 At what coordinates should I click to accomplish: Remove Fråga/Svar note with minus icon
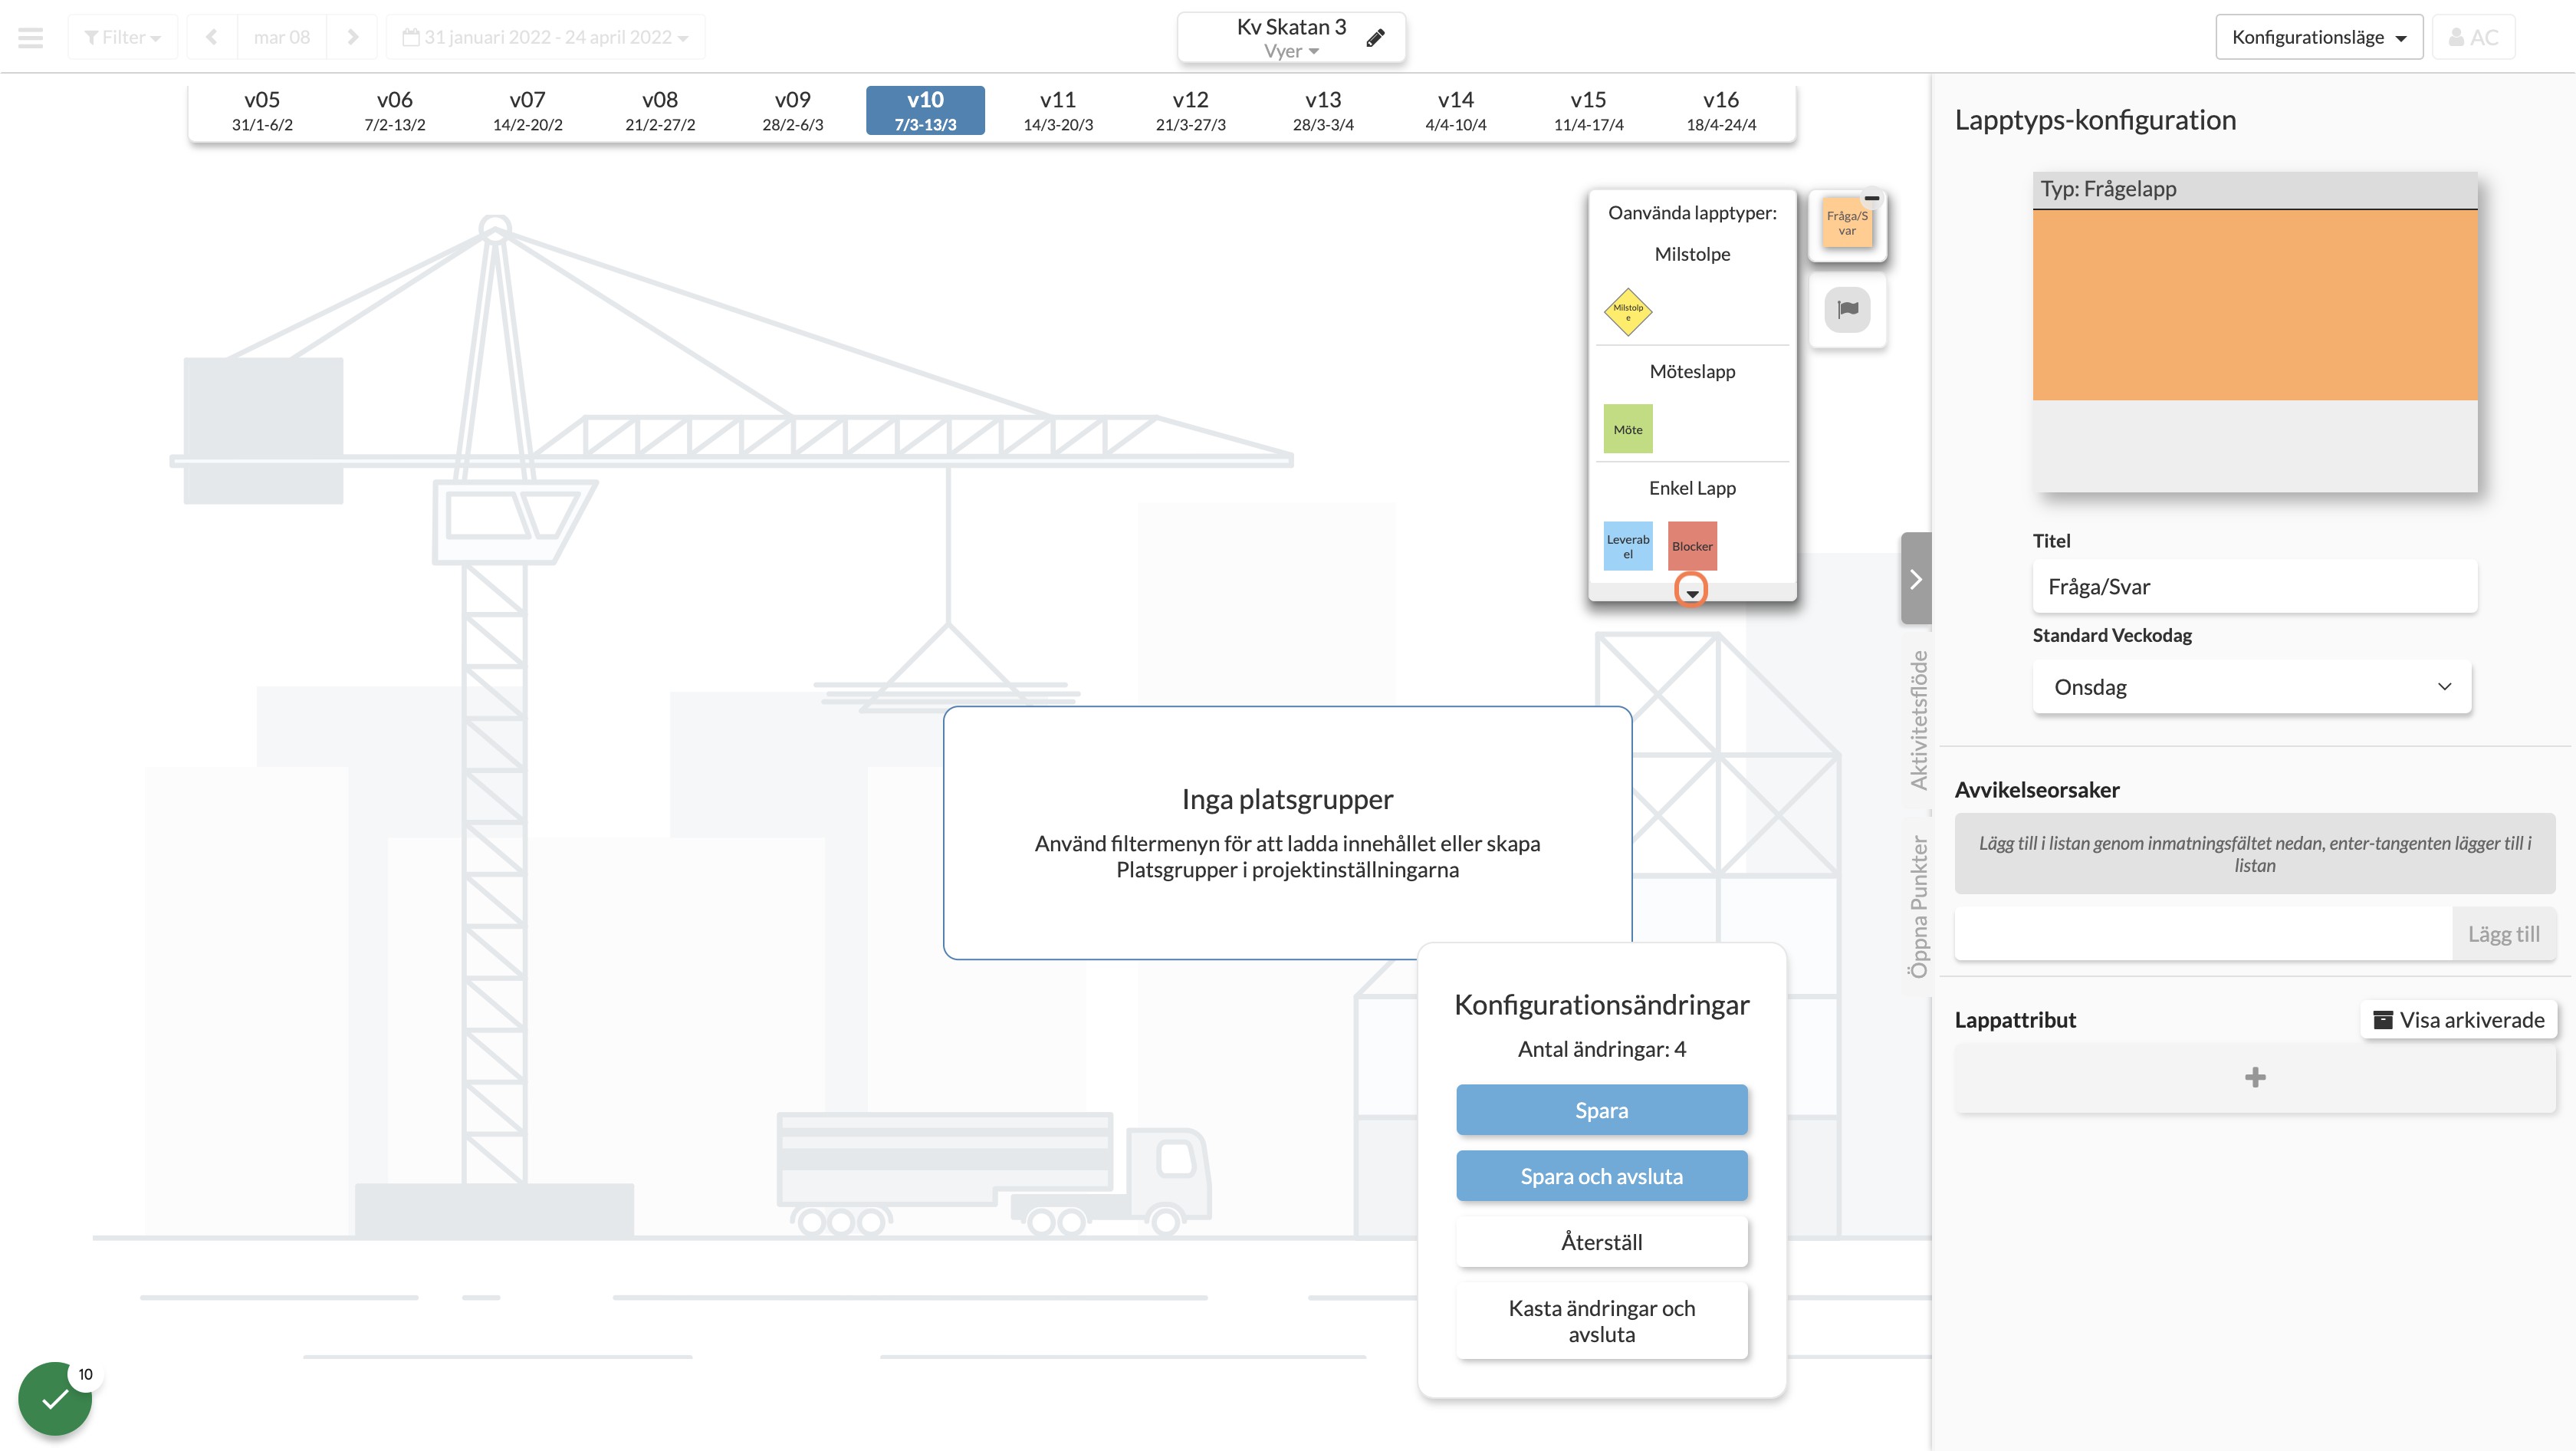[1872, 198]
